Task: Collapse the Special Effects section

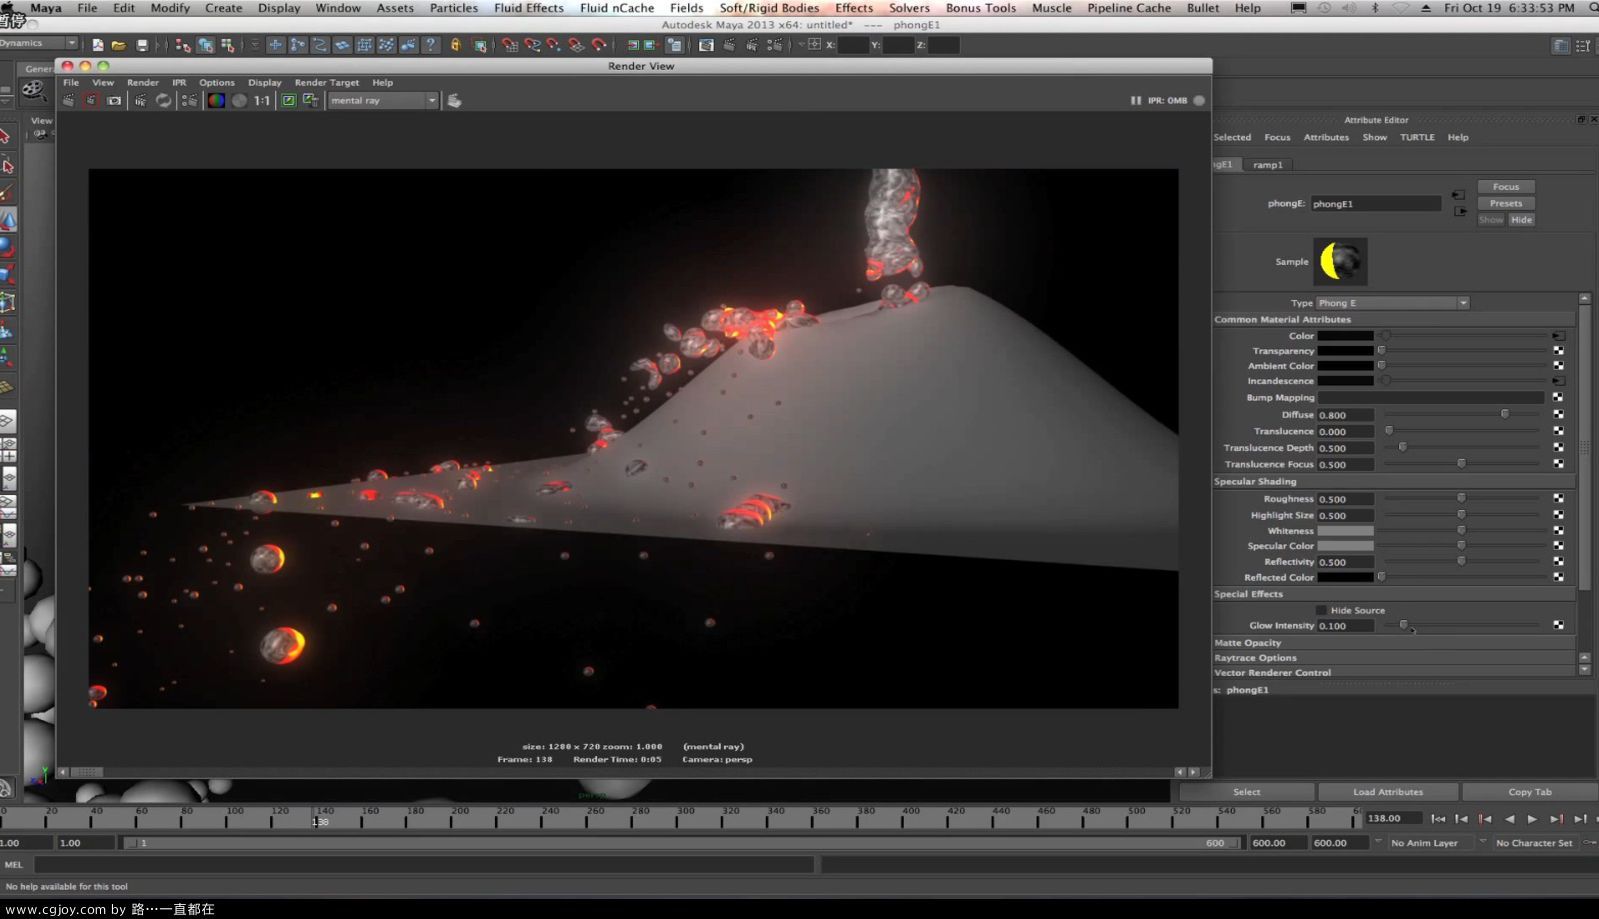Action: pos(1394,594)
